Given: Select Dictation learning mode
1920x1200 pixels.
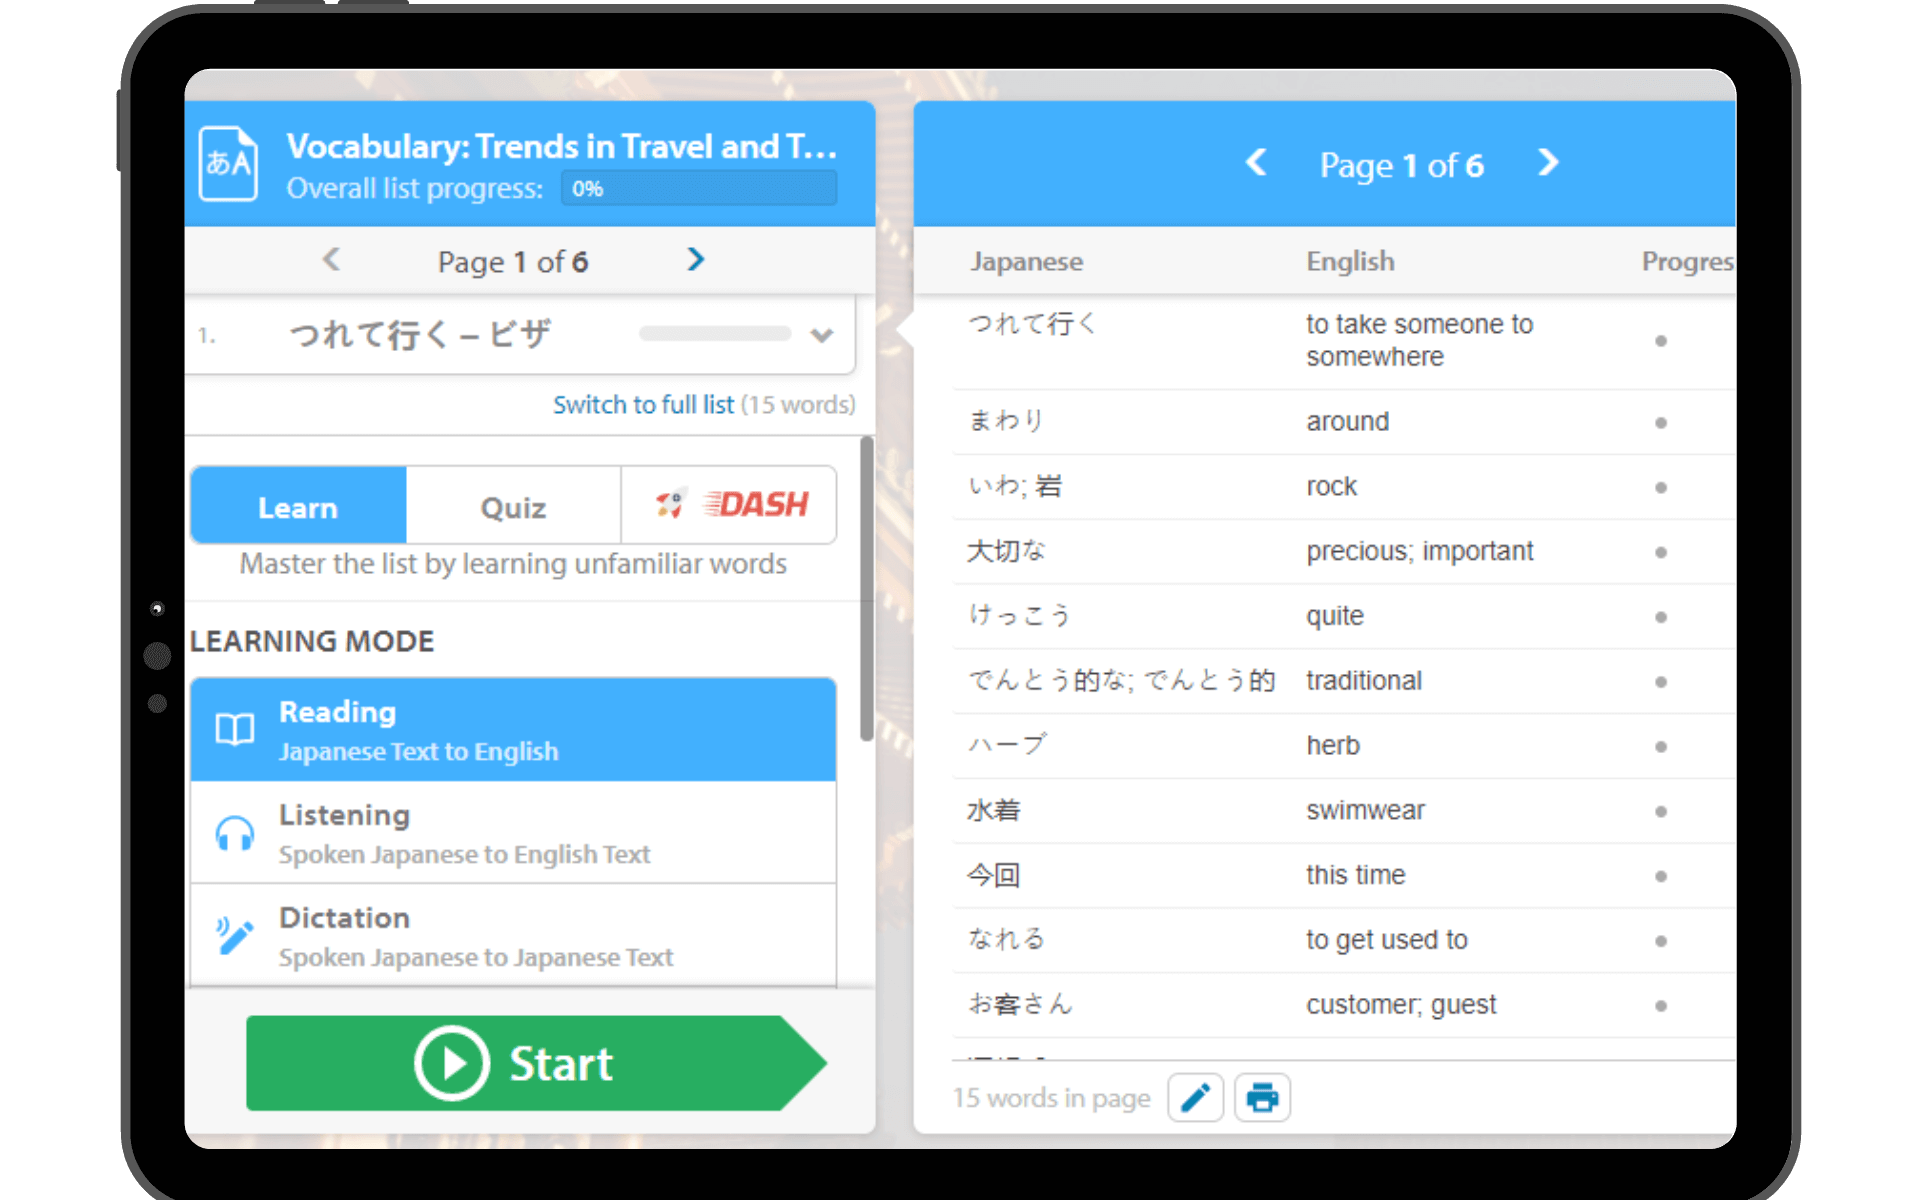Looking at the screenshot, I should pyautogui.click(x=513, y=936).
